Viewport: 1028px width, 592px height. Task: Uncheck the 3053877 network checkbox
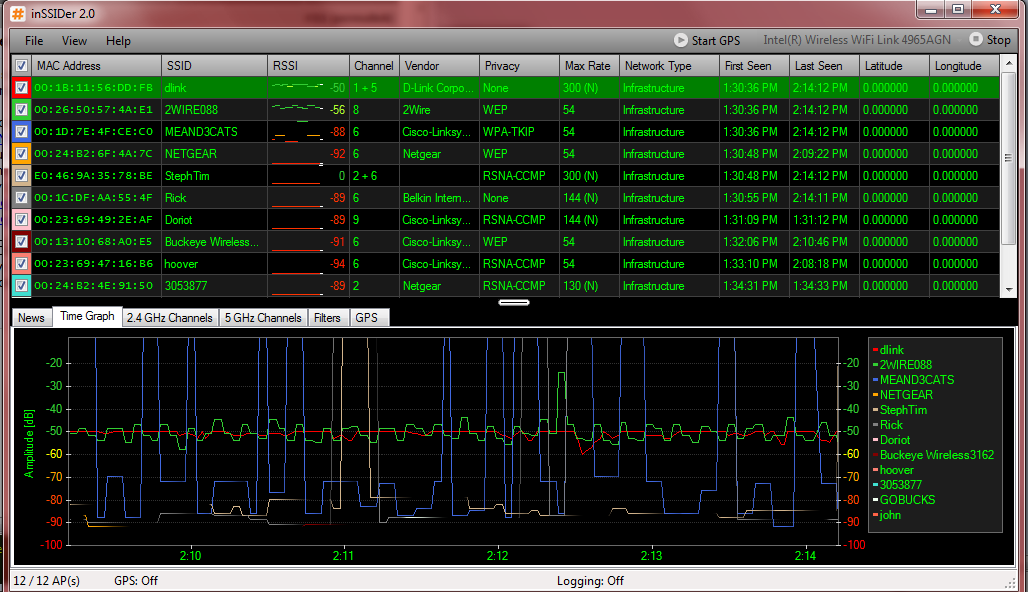point(21,286)
